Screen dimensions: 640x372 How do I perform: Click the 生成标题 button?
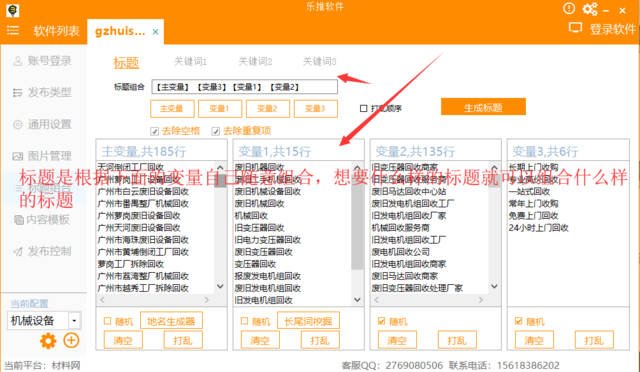click(483, 107)
